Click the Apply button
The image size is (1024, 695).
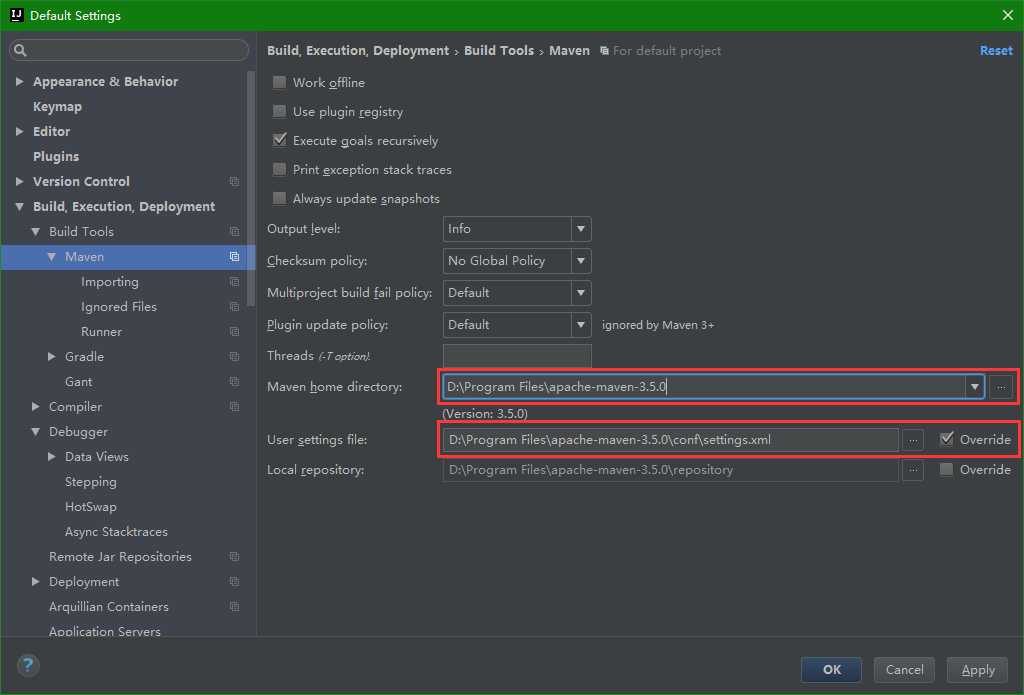pos(978,670)
